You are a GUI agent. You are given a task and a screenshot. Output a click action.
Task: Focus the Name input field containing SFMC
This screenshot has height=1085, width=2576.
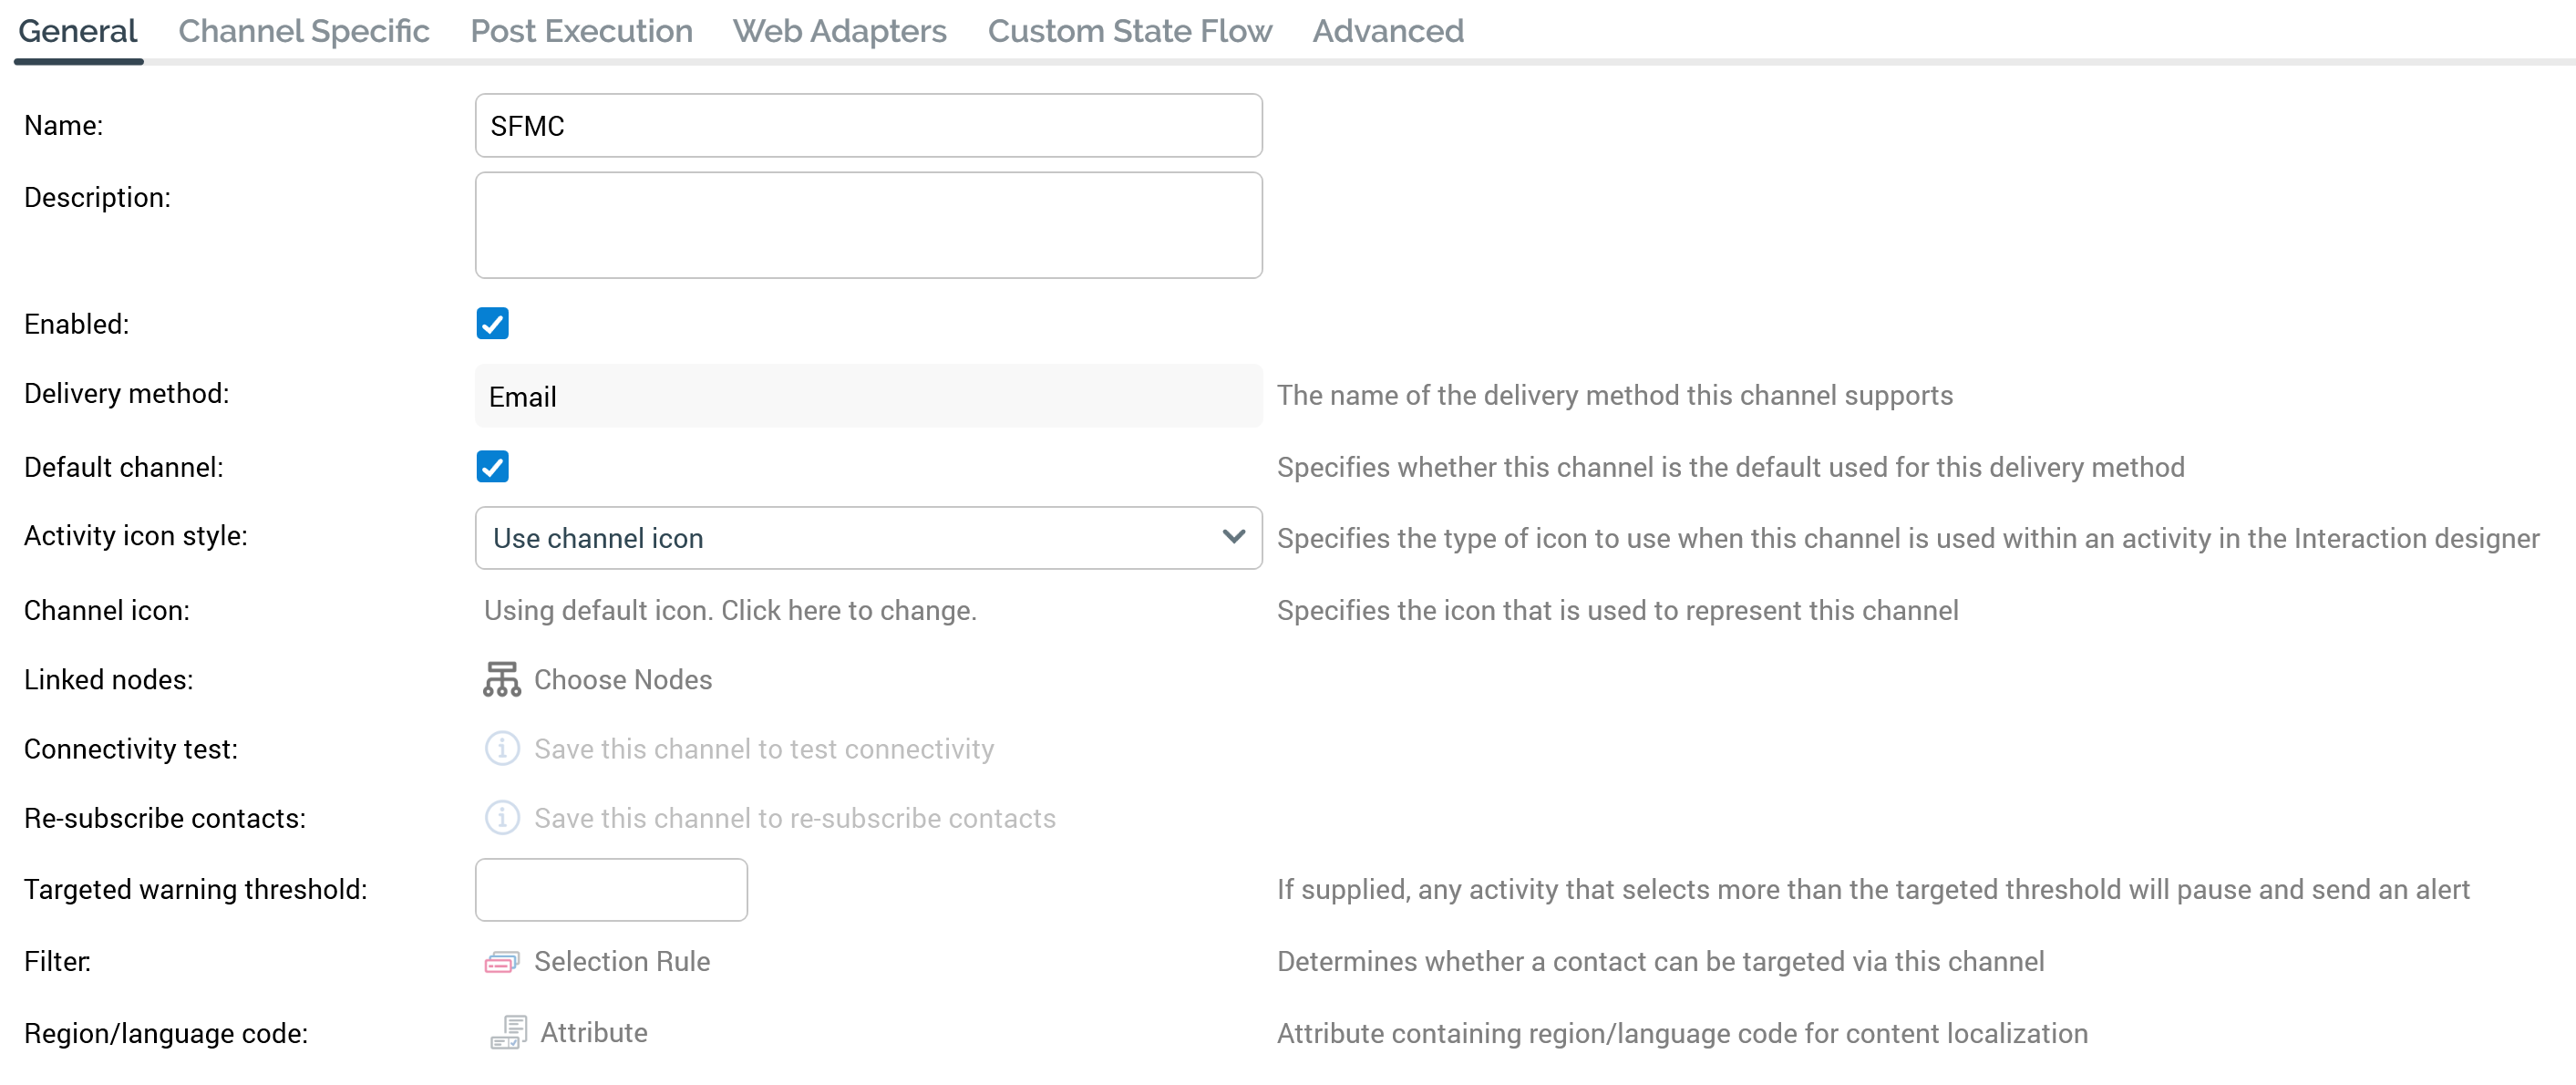(868, 126)
